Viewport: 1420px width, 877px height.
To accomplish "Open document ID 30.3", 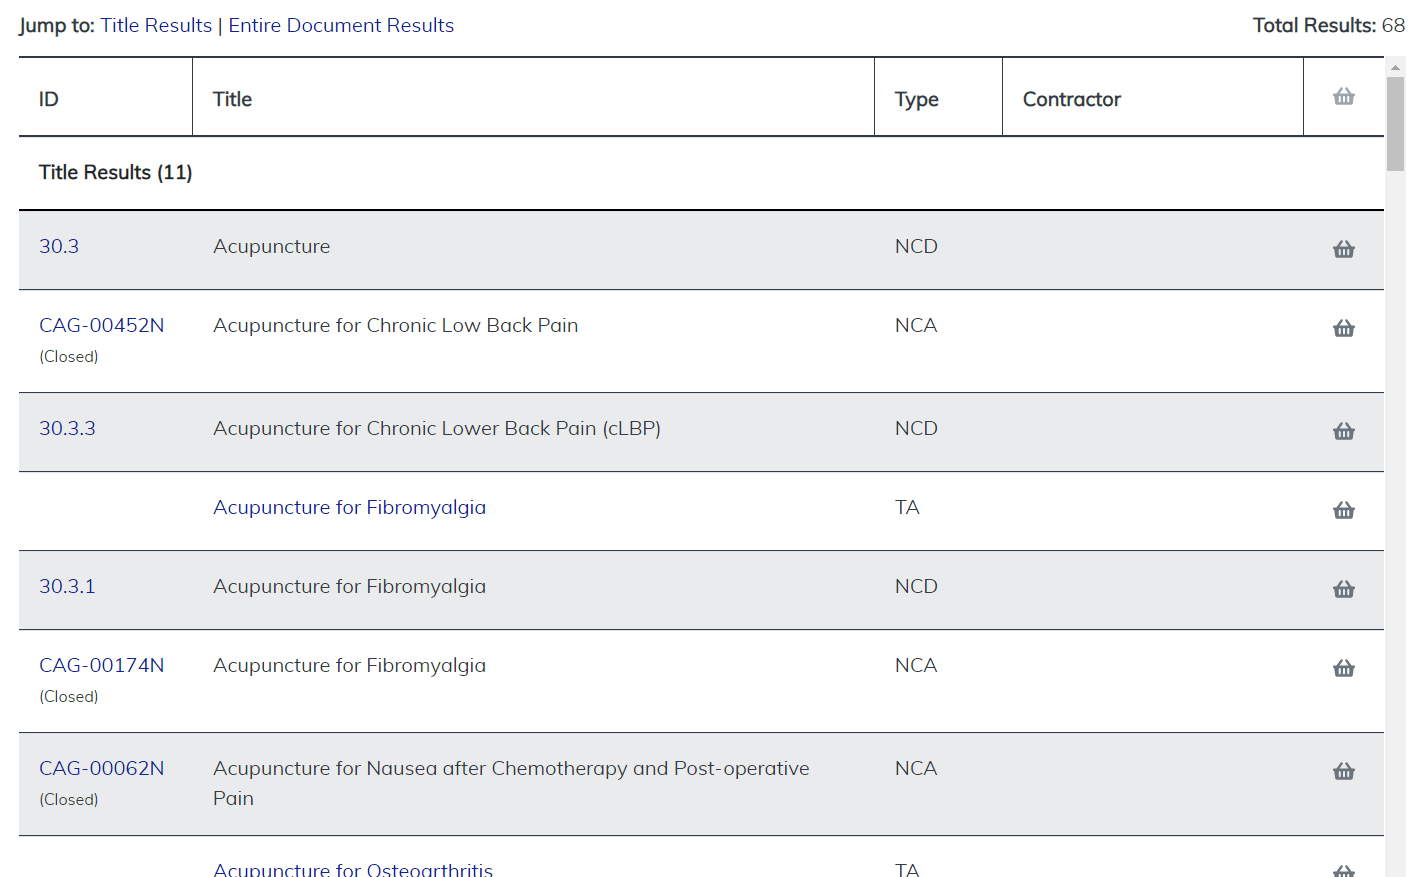I will click(x=59, y=246).
